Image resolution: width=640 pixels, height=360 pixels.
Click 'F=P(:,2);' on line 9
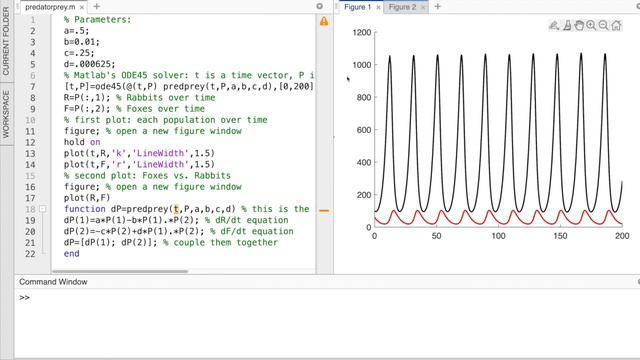tap(87, 109)
